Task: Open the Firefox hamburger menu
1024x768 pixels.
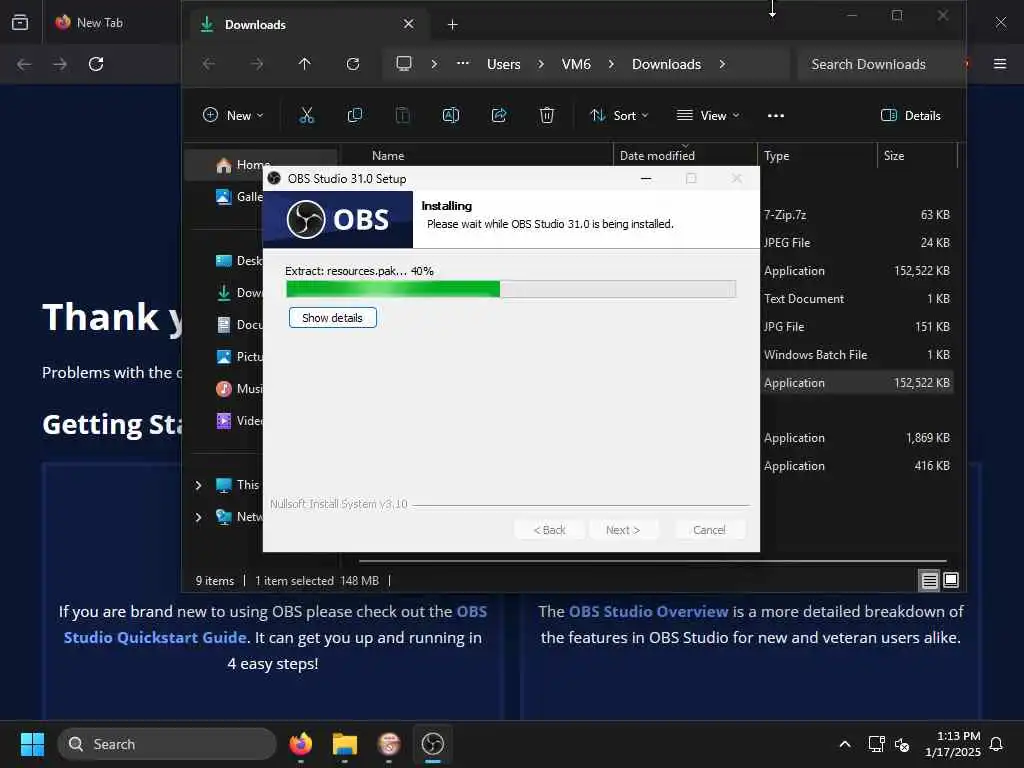Action: click(x=1000, y=64)
